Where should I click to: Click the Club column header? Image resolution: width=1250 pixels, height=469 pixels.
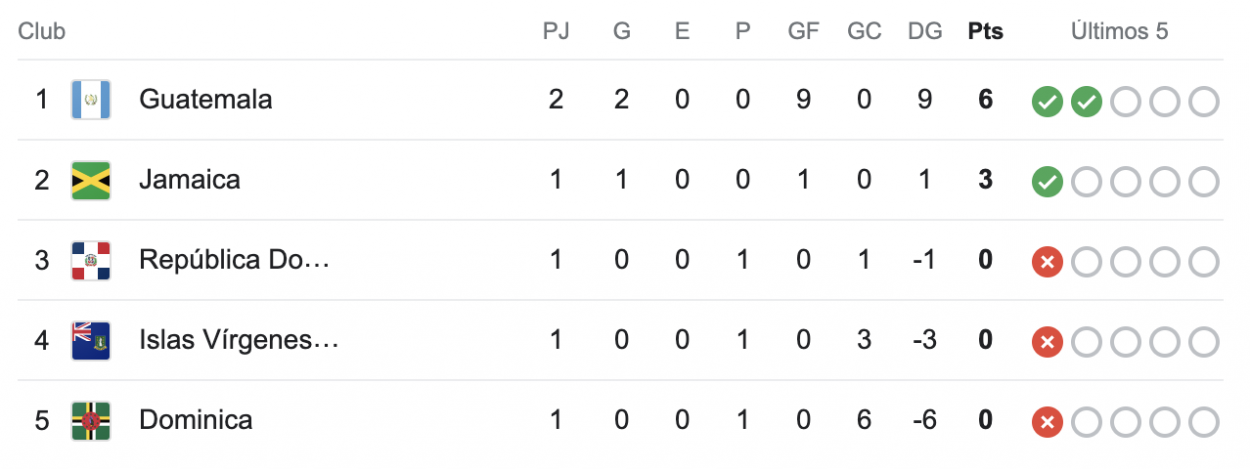pyautogui.click(x=41, y=31)
